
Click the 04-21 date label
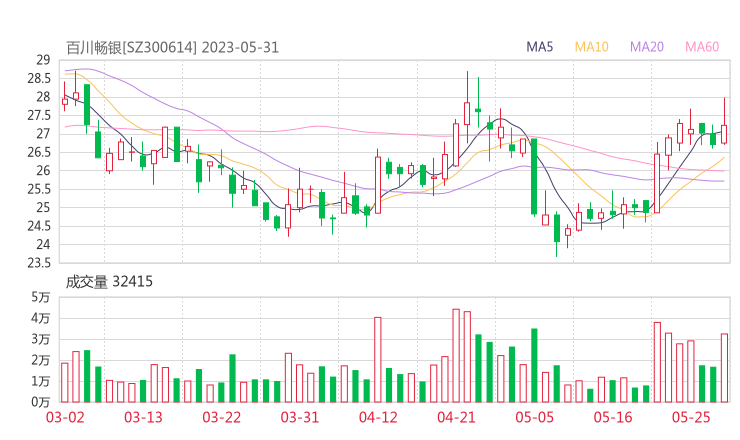(456, 417)
